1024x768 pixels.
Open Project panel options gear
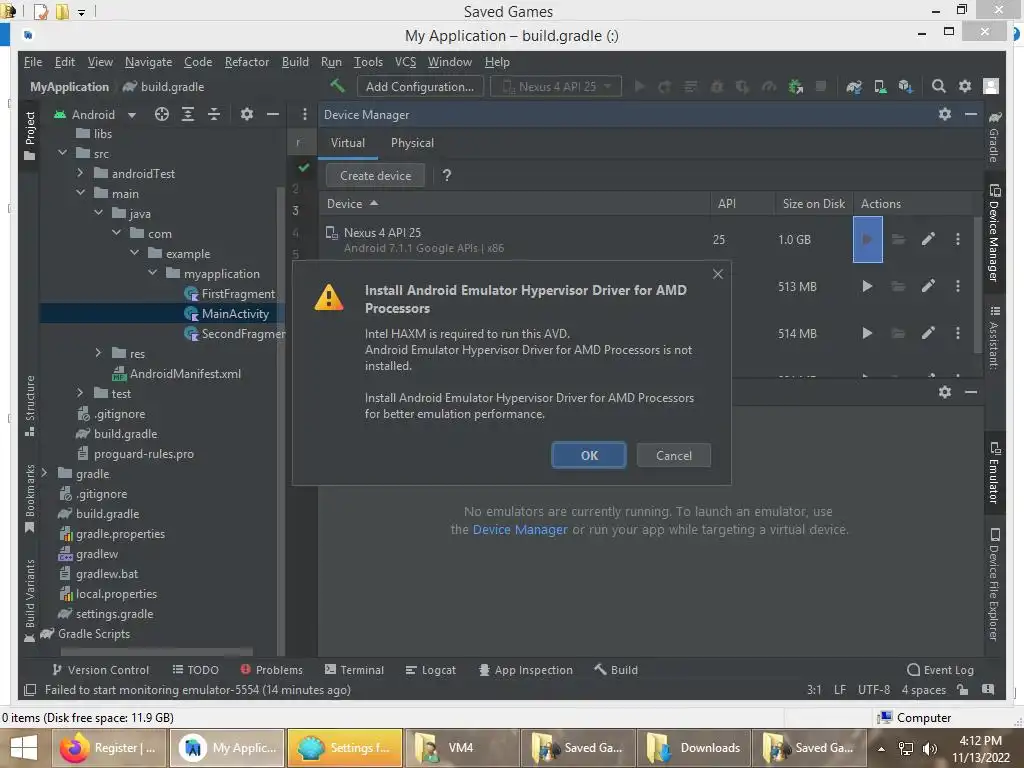pyautogui.click(x=246, y=114)
